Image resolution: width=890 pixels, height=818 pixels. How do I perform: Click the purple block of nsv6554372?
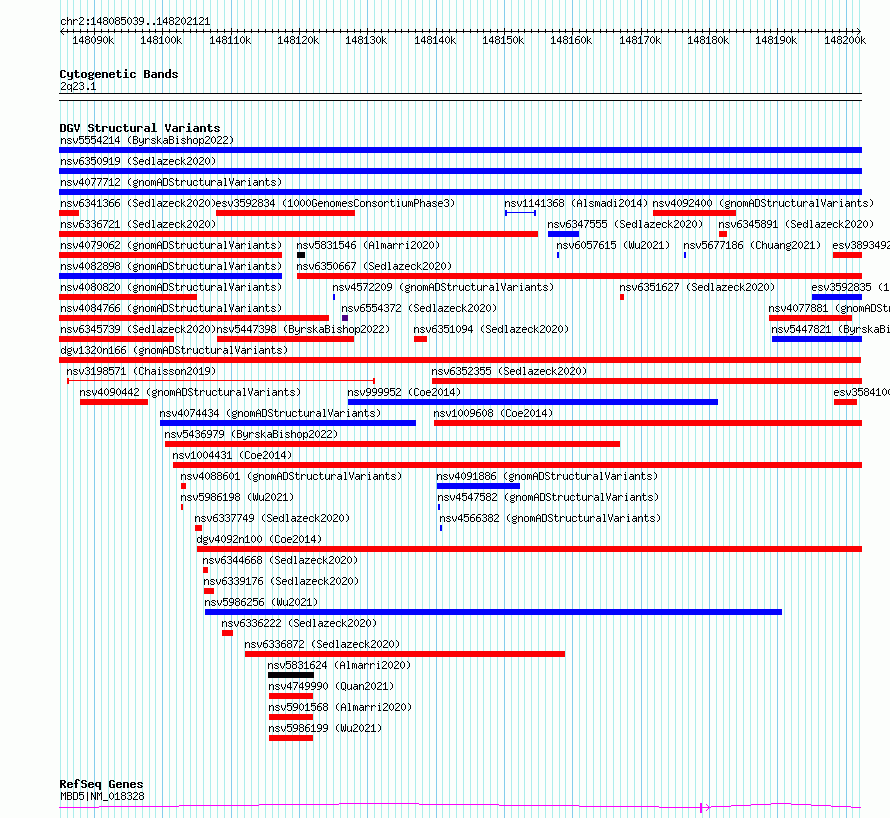point(345,318)
